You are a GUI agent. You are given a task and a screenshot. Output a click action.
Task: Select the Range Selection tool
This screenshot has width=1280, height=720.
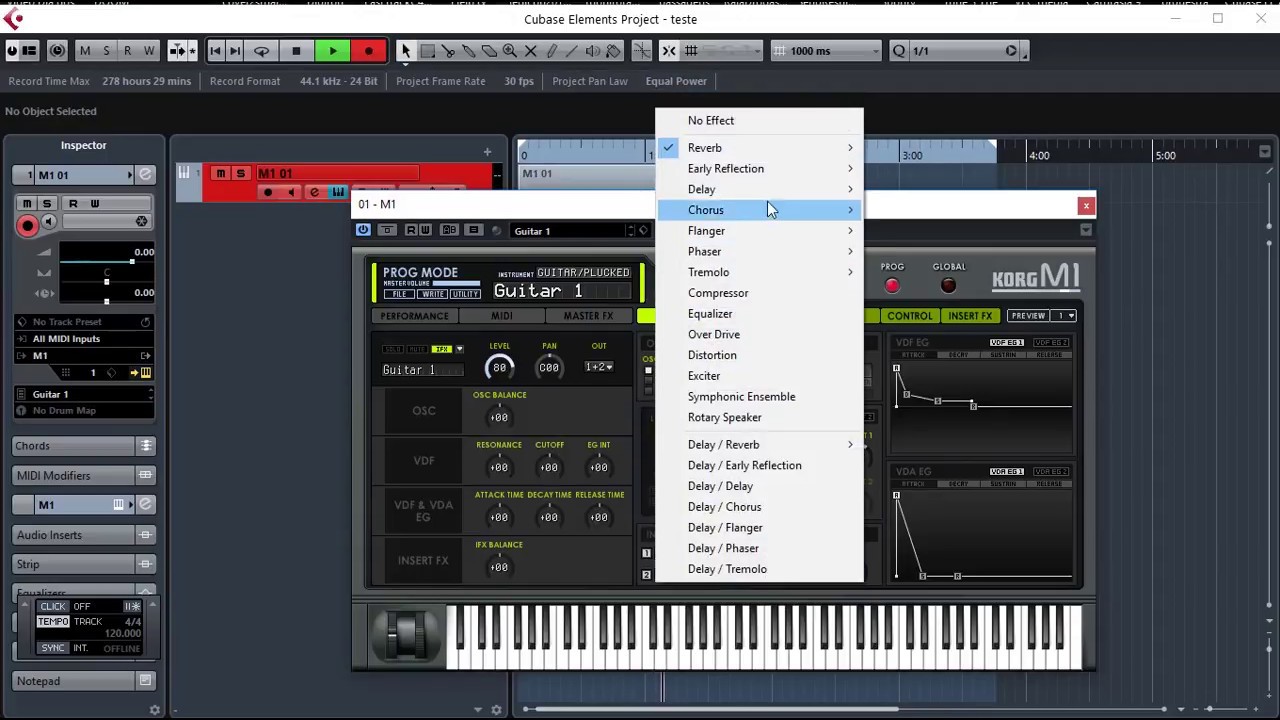point(427,51)
